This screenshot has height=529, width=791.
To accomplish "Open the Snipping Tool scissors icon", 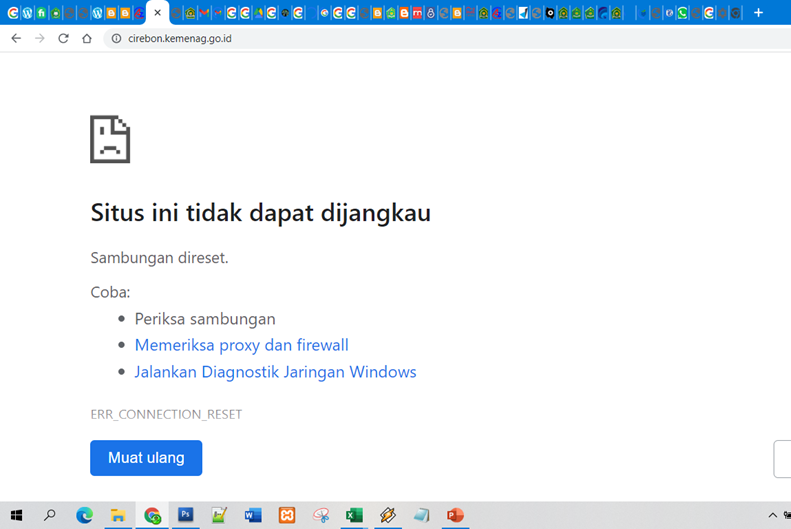I will tap(321, 515).
